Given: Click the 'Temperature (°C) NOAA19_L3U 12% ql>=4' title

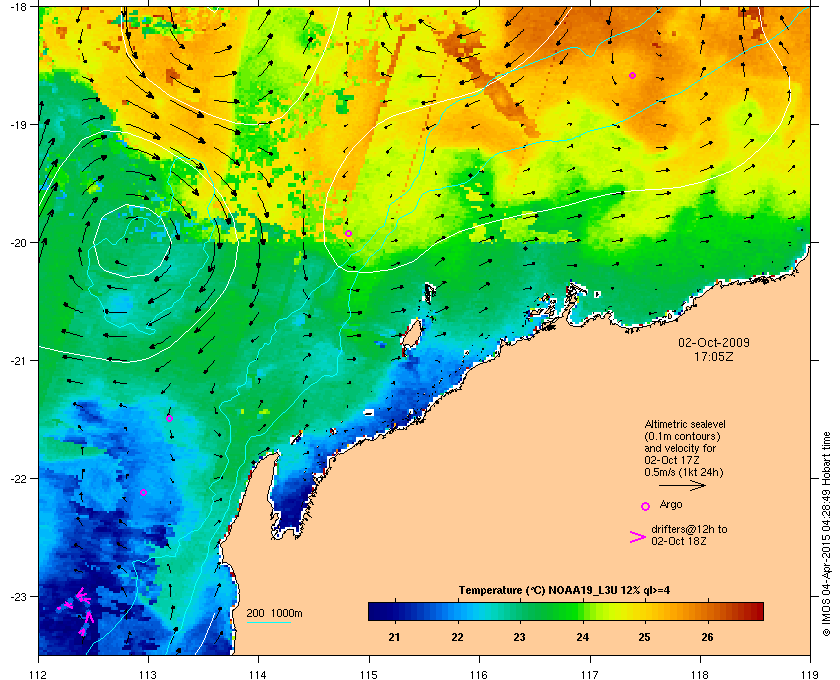Looking at the screenshot, I should click(564, 591).
